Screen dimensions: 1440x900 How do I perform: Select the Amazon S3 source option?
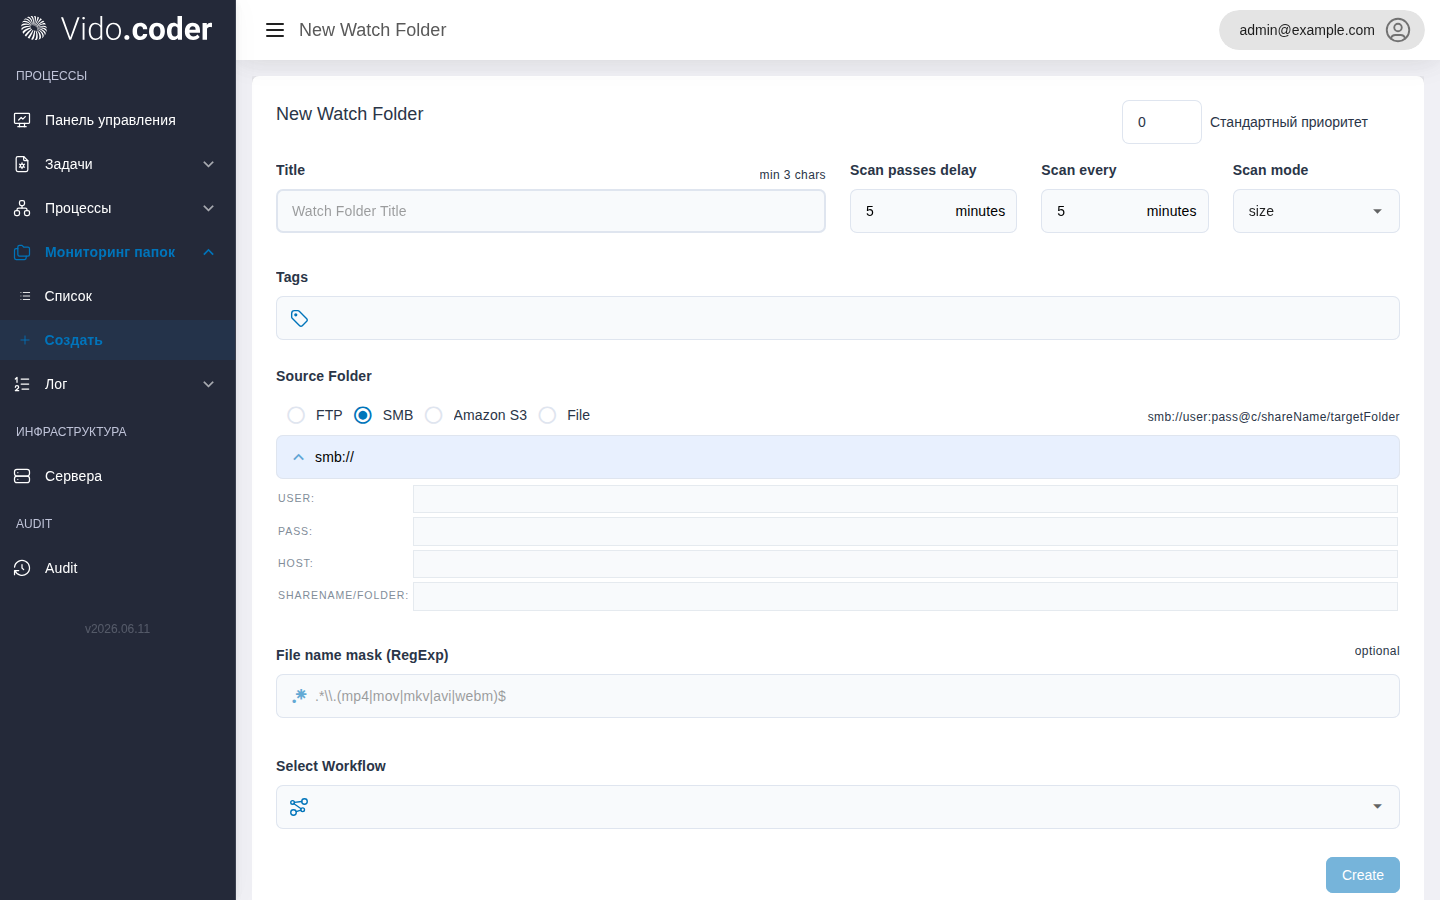tap(434, 415)
